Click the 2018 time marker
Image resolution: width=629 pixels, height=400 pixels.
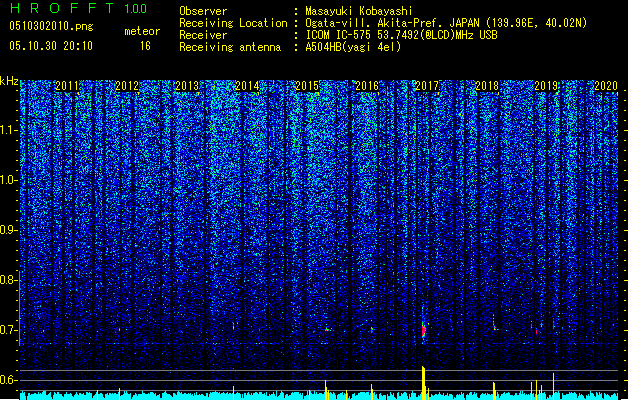pyautogui.click(x=487, y=86)
